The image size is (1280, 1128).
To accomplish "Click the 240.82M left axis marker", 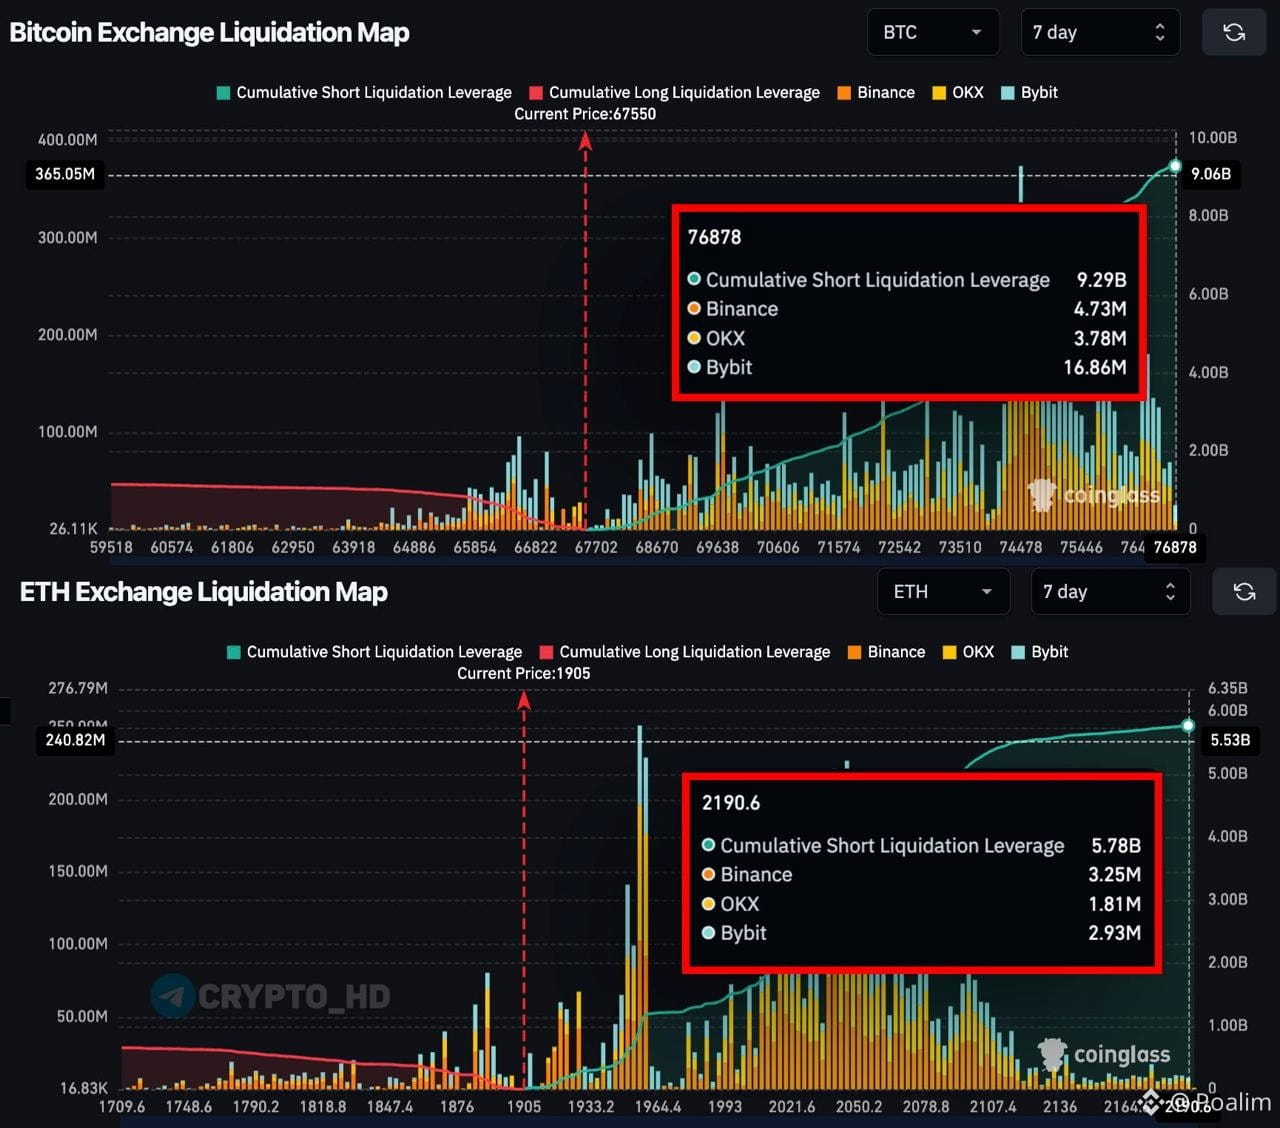I will pos(75,740).
